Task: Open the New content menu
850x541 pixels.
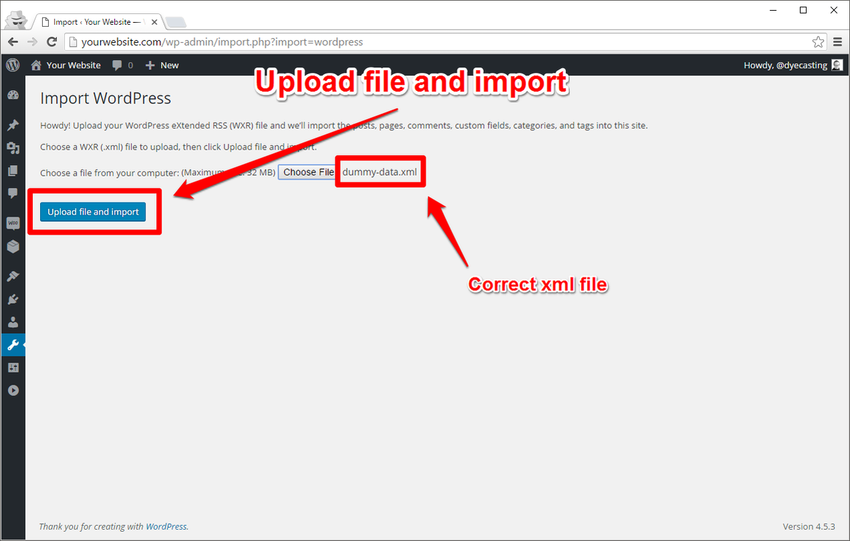Action: [162, 65]
